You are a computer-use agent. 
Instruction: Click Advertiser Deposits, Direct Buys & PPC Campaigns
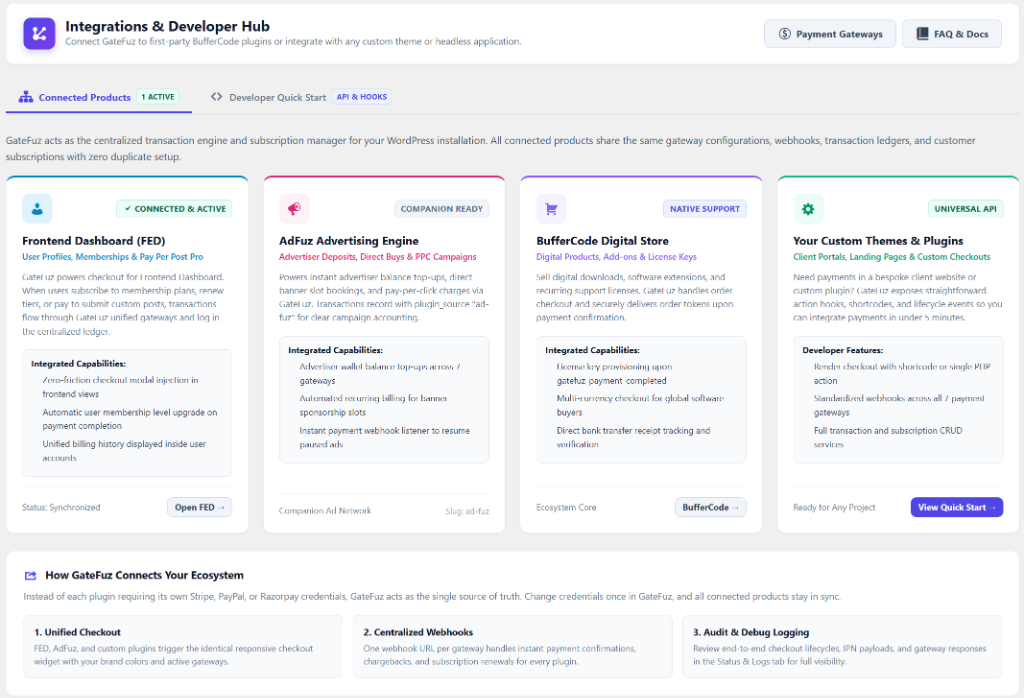(377, 257)
